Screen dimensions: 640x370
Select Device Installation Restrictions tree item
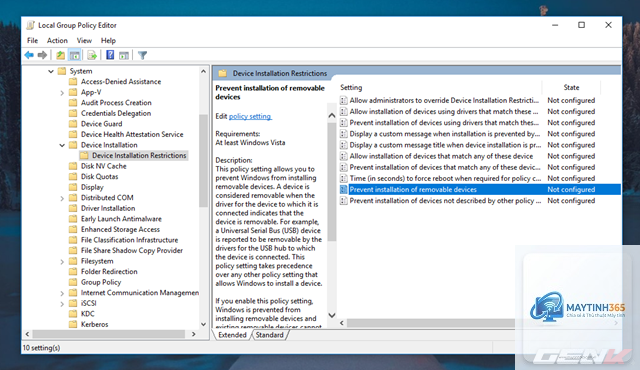[139, 155]
